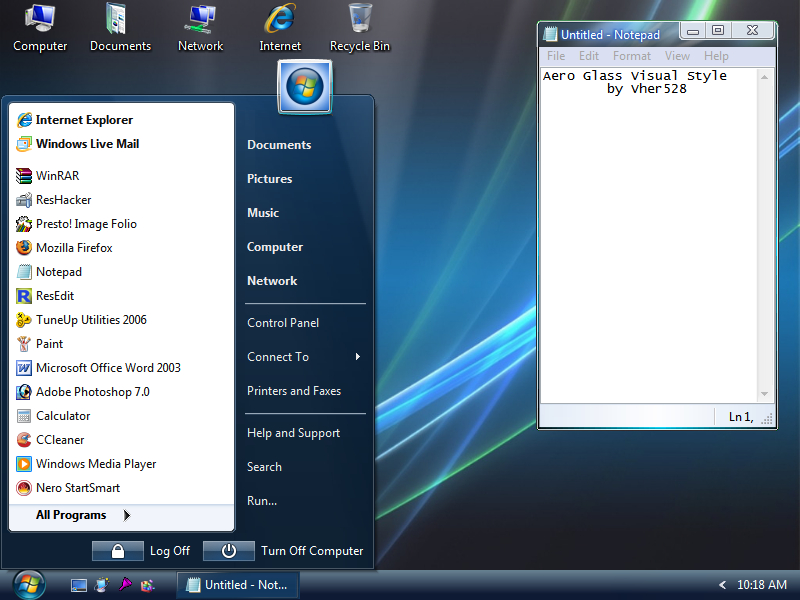The width and height of the screenshot is (800, 600).
Task: Open the Network desktop icon
Action: click(201, 29)
